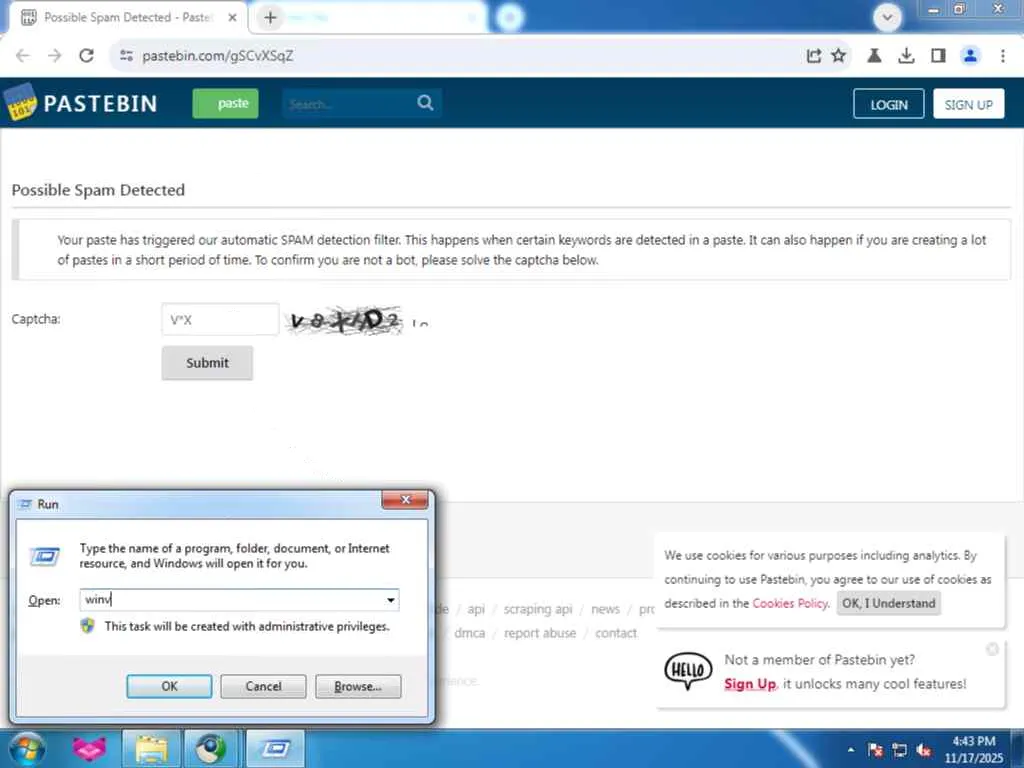Image resolution: width=1024 pixels, height=768 pixels.
Task: Click the green paste button
Action: pyautogui.click(x=225, y=103)
